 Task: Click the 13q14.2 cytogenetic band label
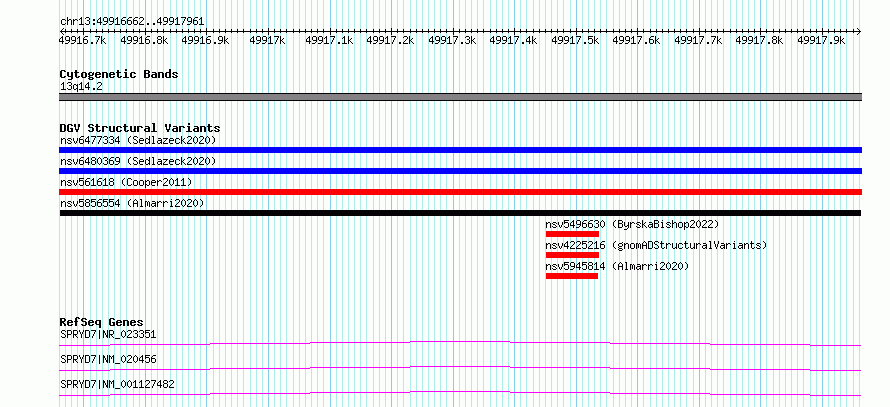pyautogui.click(x=81, y=87)
